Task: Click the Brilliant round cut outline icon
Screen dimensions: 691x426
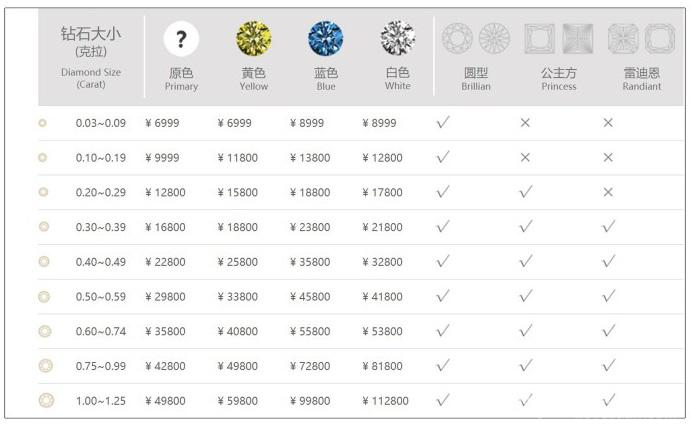Action: click(476, 39)
